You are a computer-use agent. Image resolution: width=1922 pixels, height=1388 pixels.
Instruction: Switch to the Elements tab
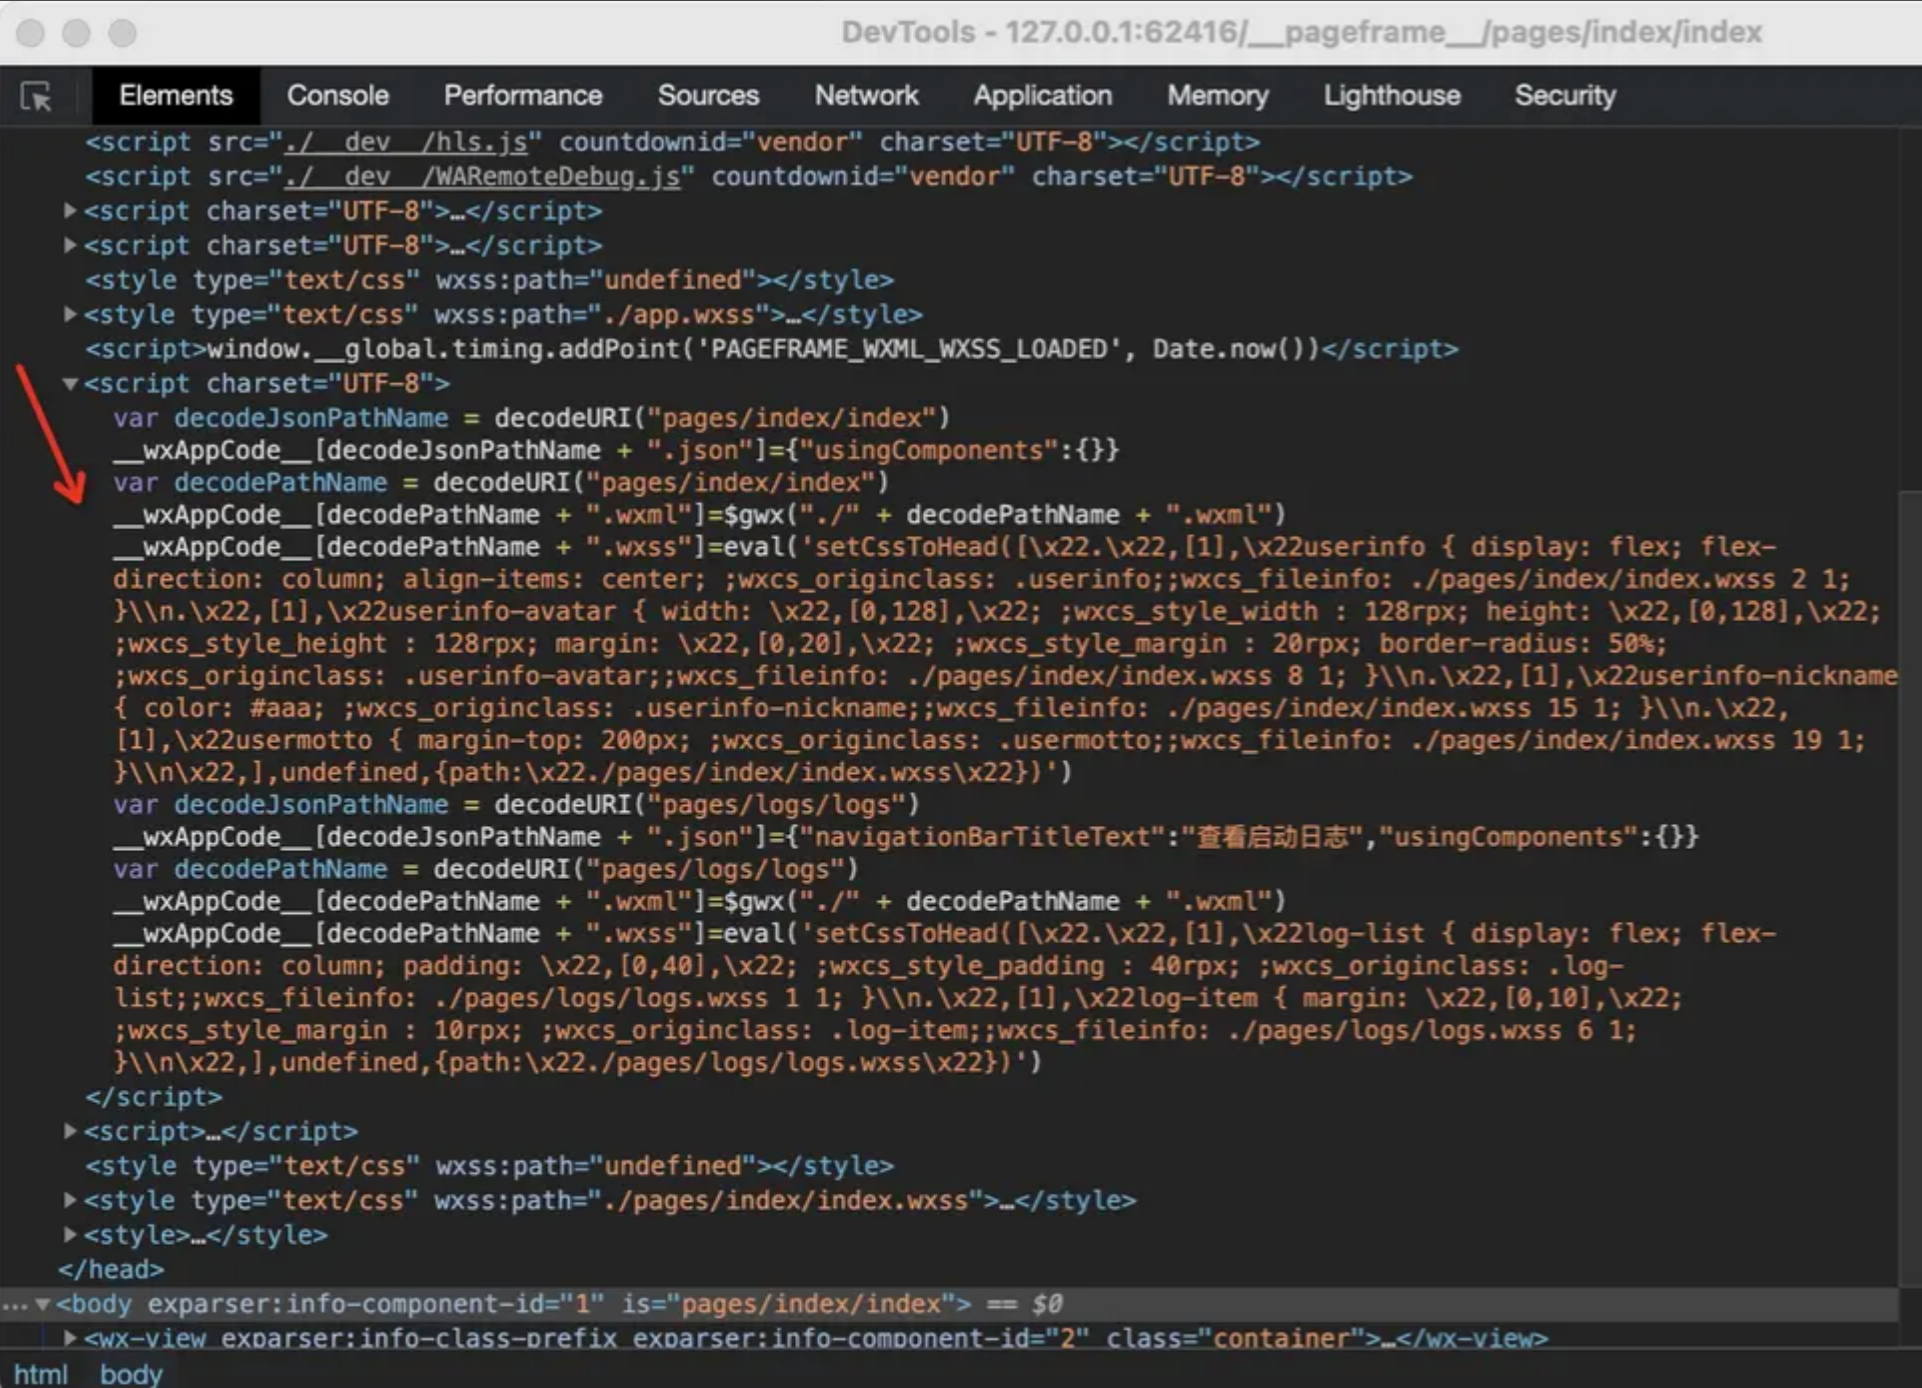(x=176, y=96)
